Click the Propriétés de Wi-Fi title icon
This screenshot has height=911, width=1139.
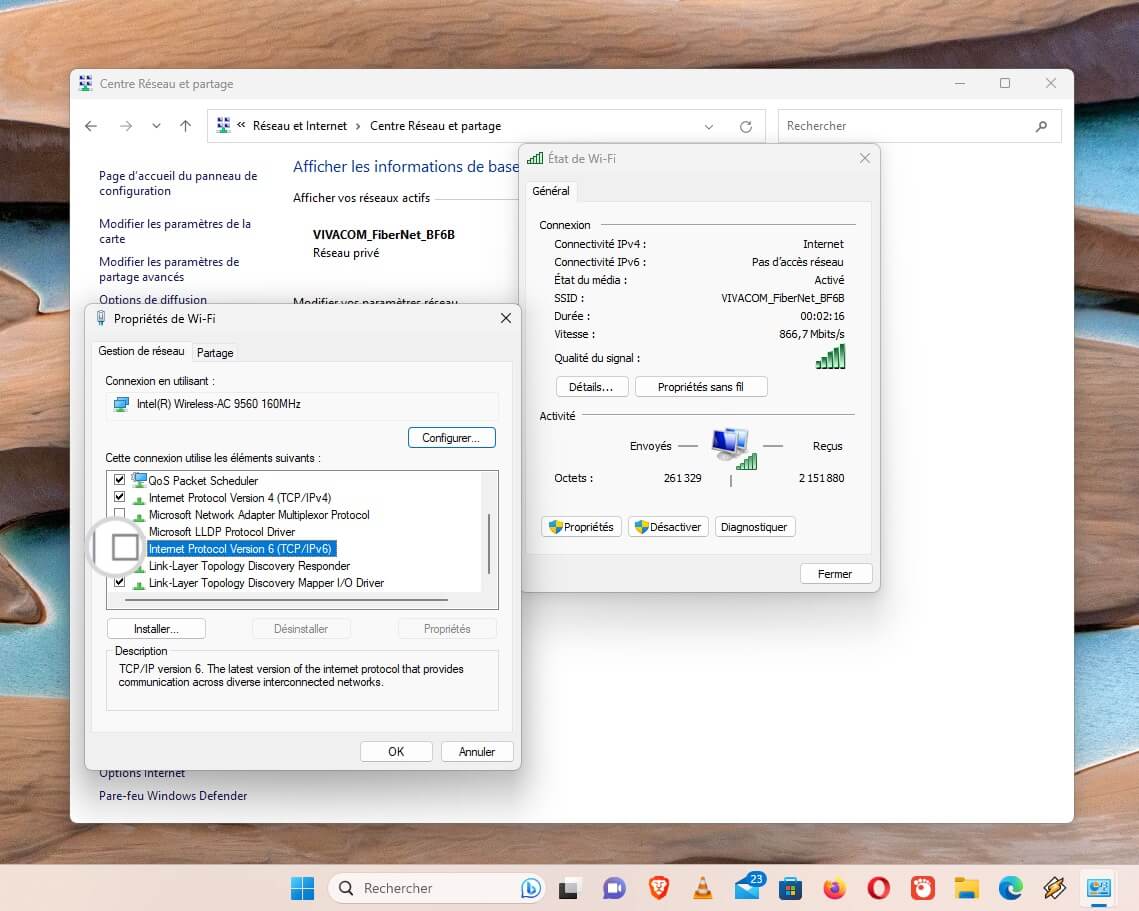[101, 318]
